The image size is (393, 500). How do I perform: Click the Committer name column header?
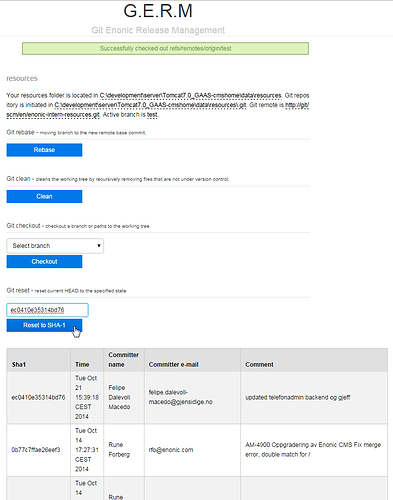pos(124,360)
